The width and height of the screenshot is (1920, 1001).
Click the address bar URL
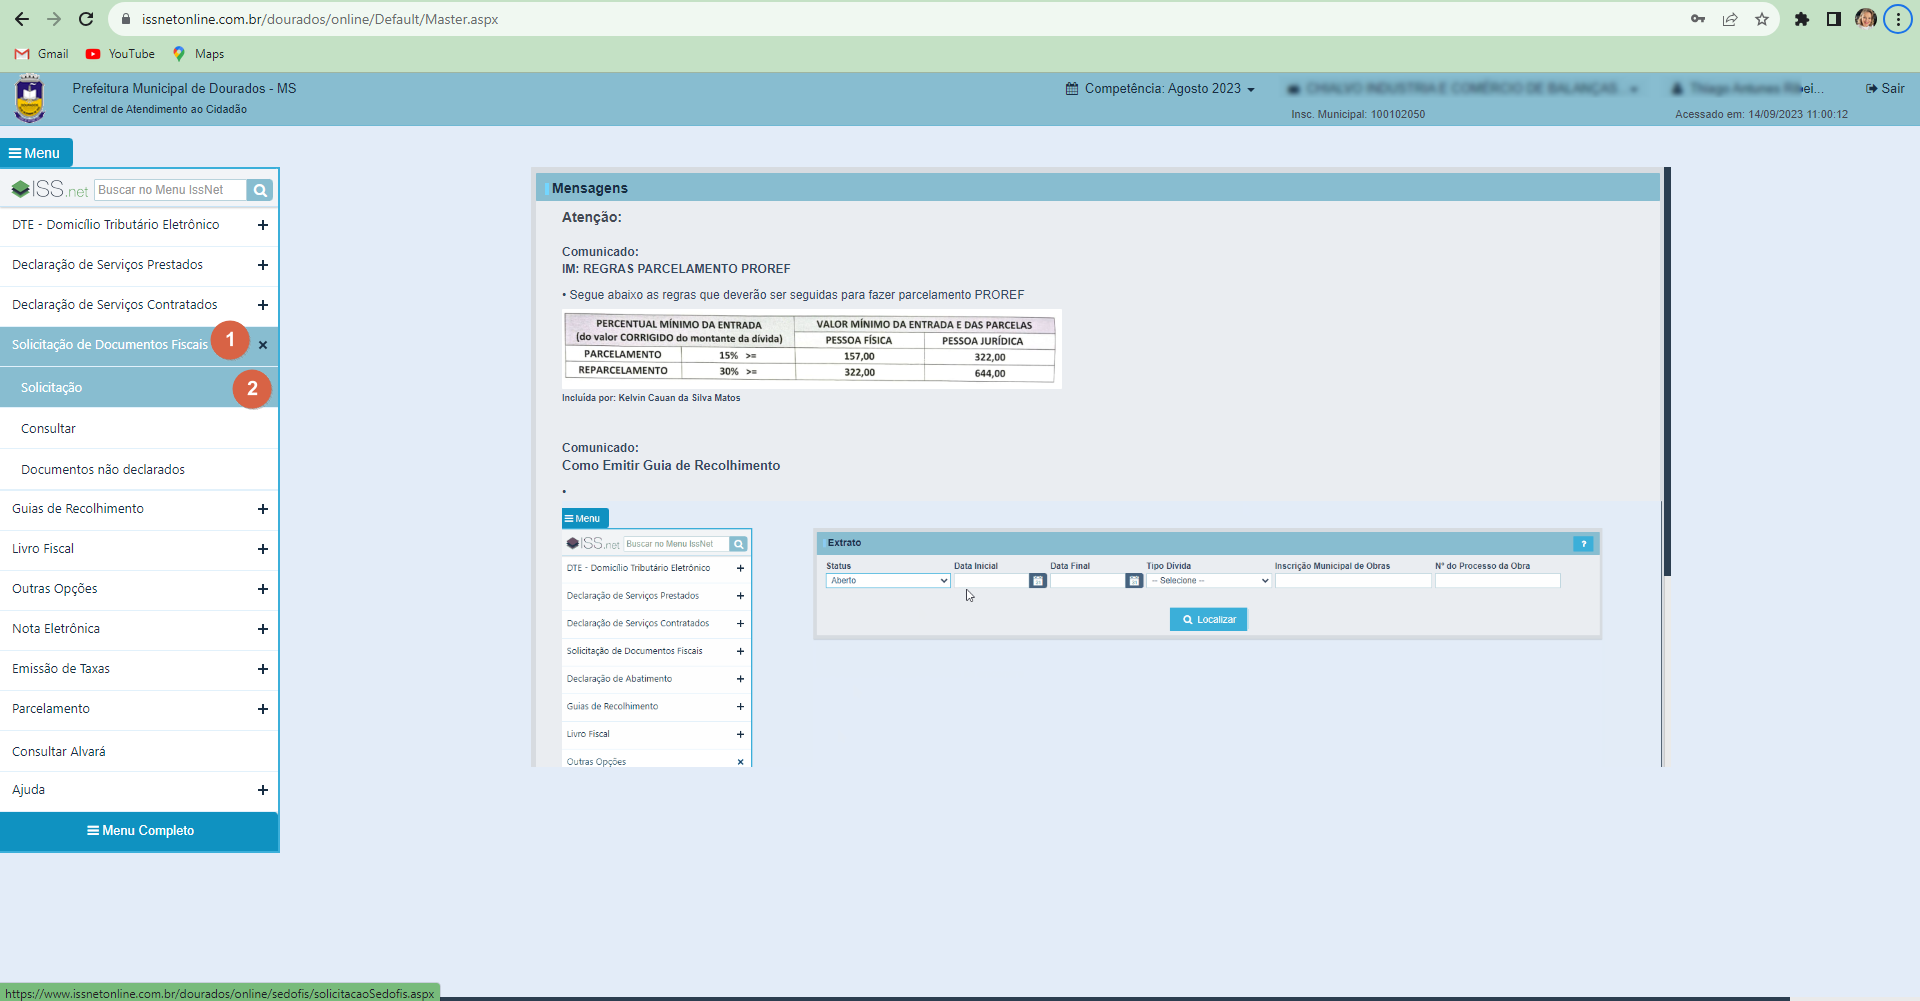pos(320,19)
